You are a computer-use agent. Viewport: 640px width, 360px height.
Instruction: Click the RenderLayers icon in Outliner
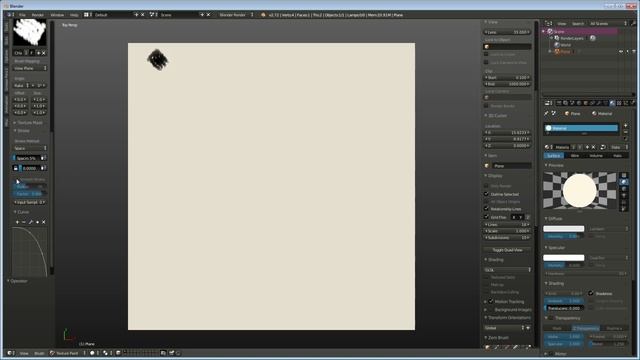pyautogui.click(x=557, y=38)
